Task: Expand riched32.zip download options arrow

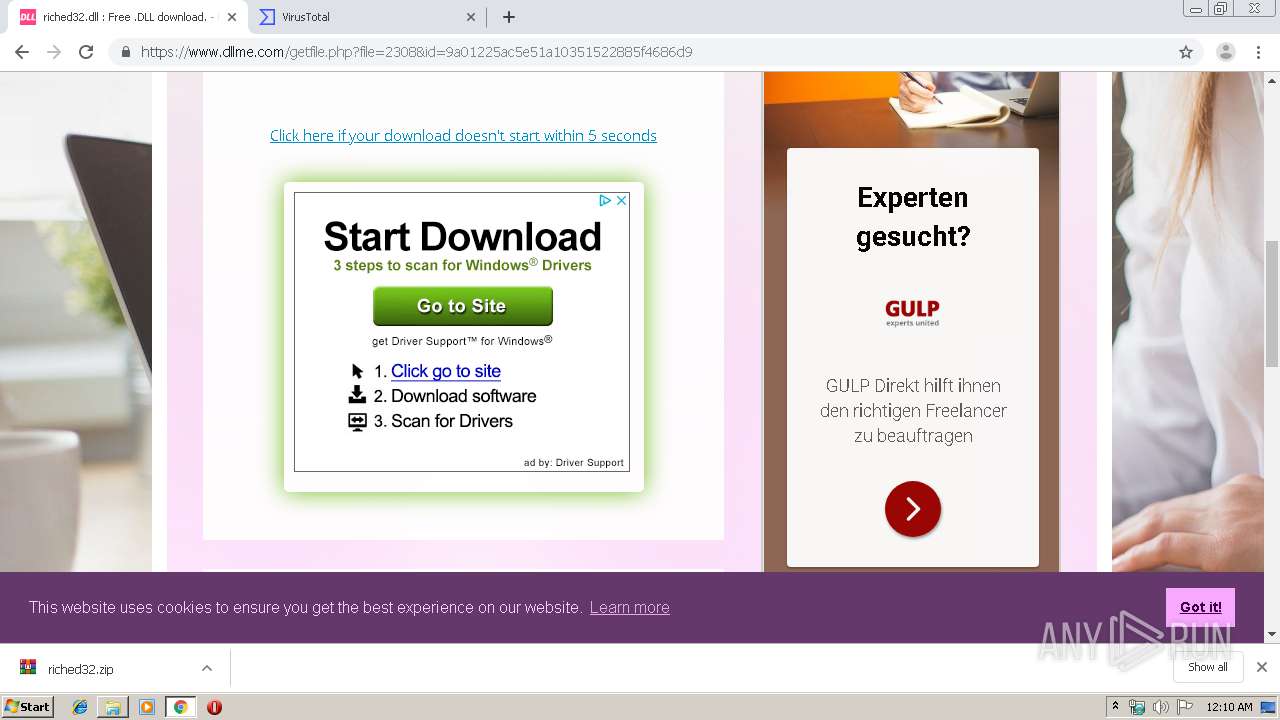Action: [x=207, y=668]
